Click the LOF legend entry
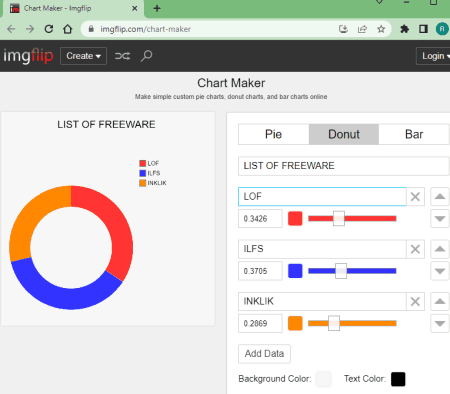 click(149, 163)
